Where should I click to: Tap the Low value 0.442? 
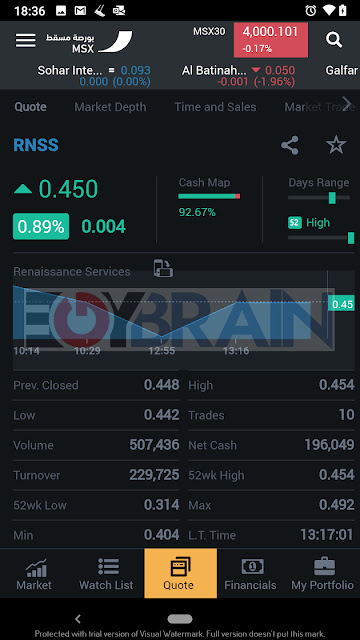pos(162,415)
